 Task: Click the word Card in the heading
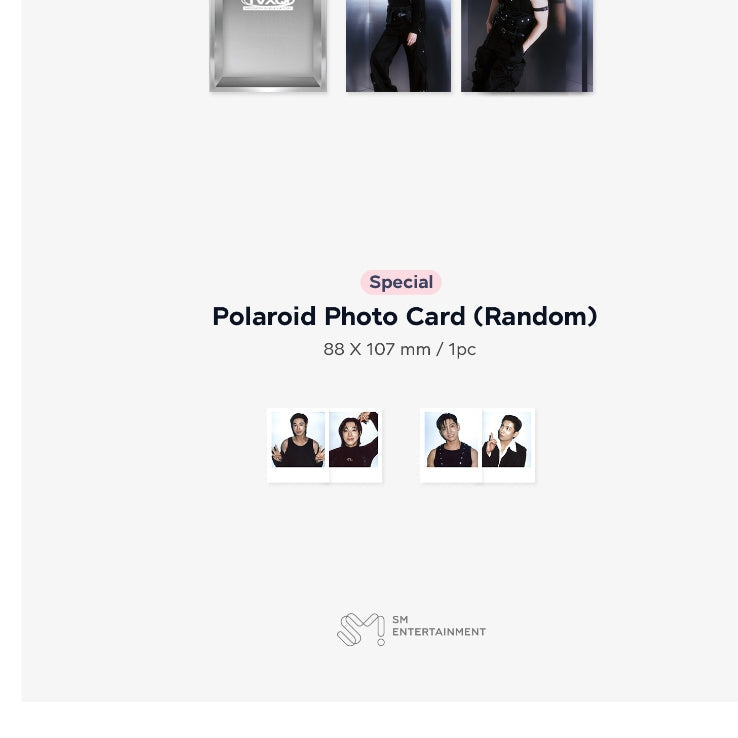tap(435, 316)
